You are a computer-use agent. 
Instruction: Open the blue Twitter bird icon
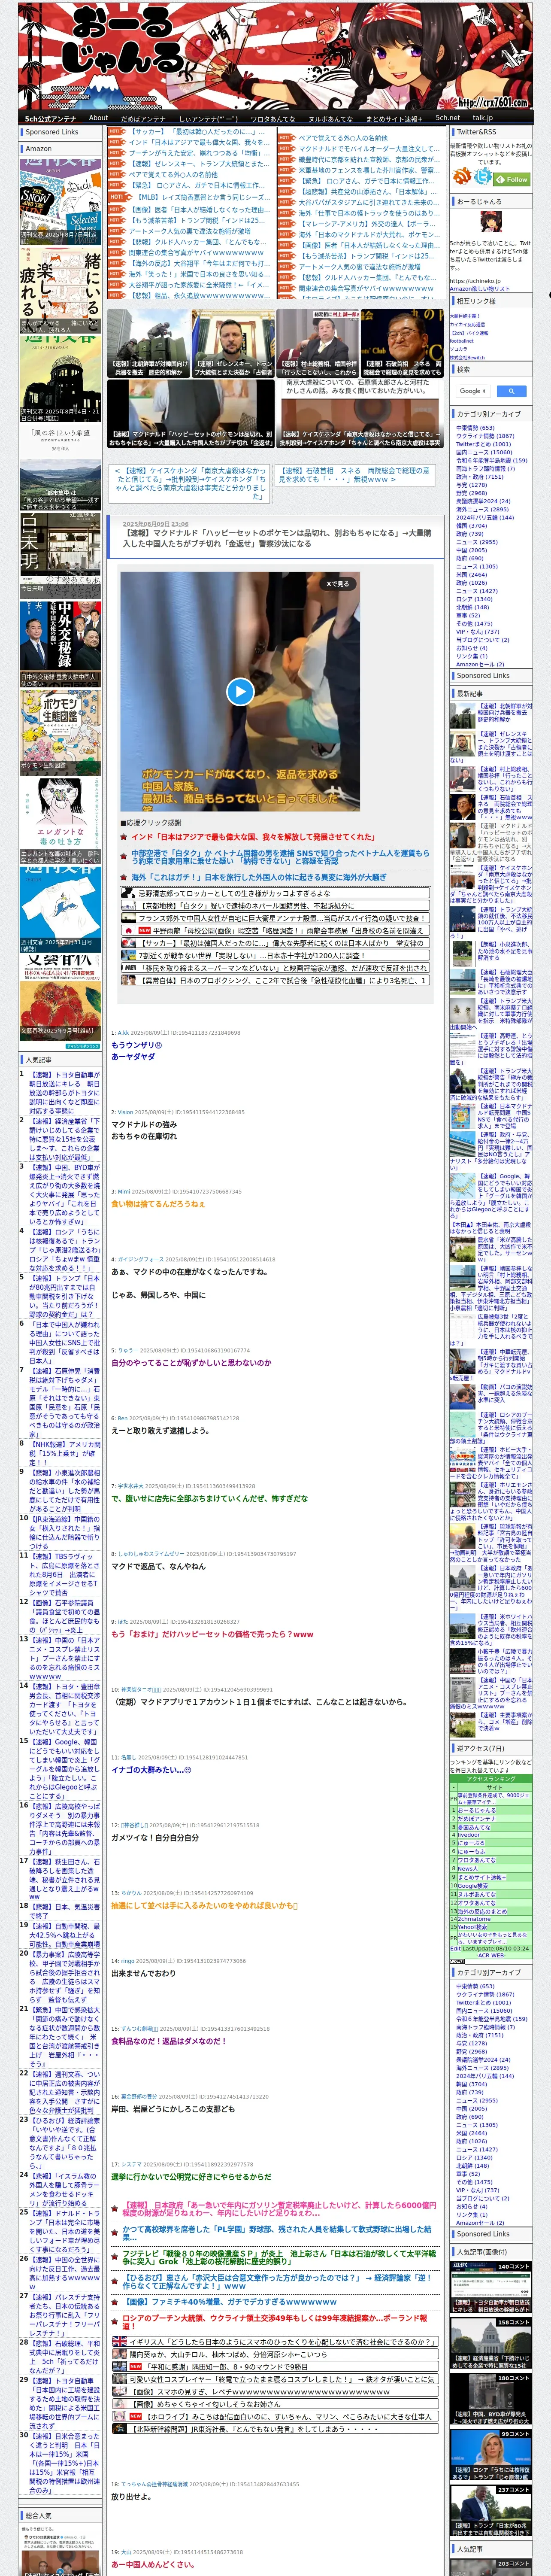(x=483, y=177)
